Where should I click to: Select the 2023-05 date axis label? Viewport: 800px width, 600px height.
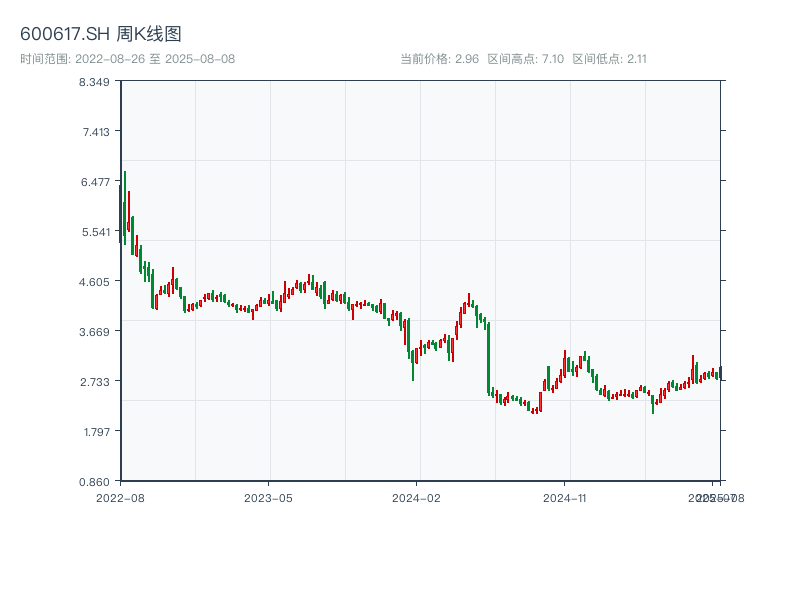[268, 497]
